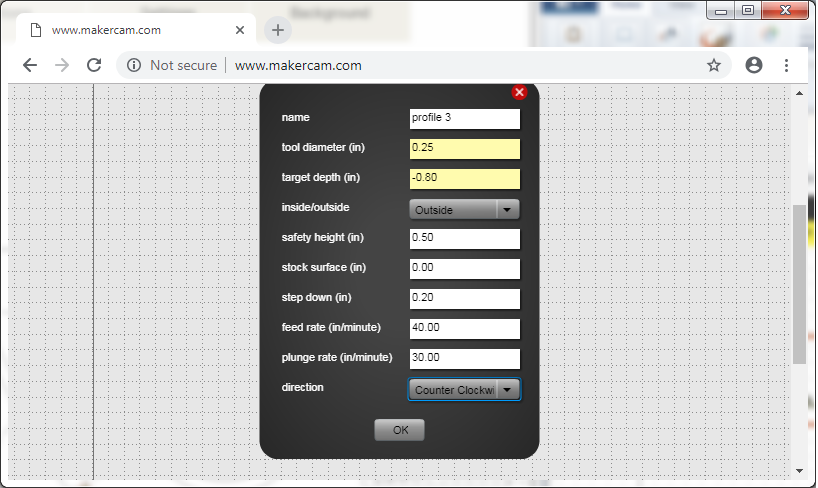818x488 pixels.
Task: Click the page's vertical scrollbar thumb
Action: click(x=799, y=285)
